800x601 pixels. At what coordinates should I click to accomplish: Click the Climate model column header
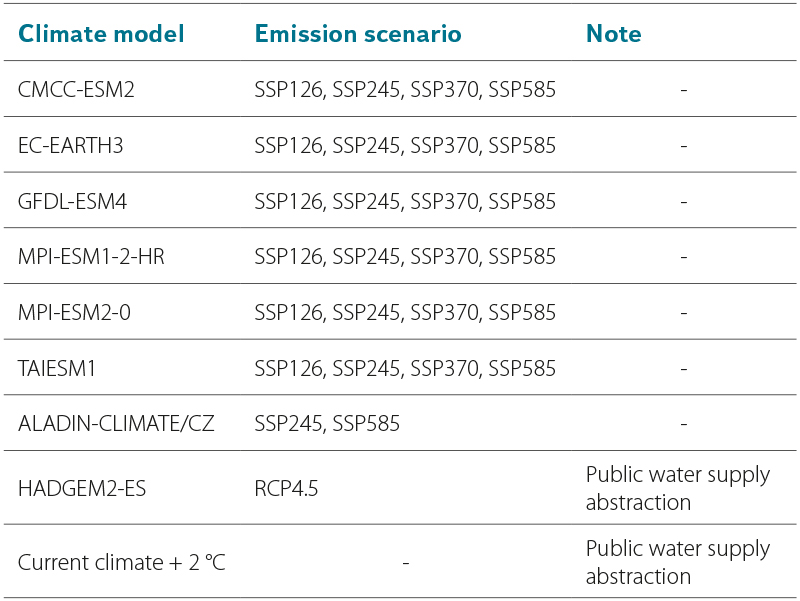coord(101,34)
